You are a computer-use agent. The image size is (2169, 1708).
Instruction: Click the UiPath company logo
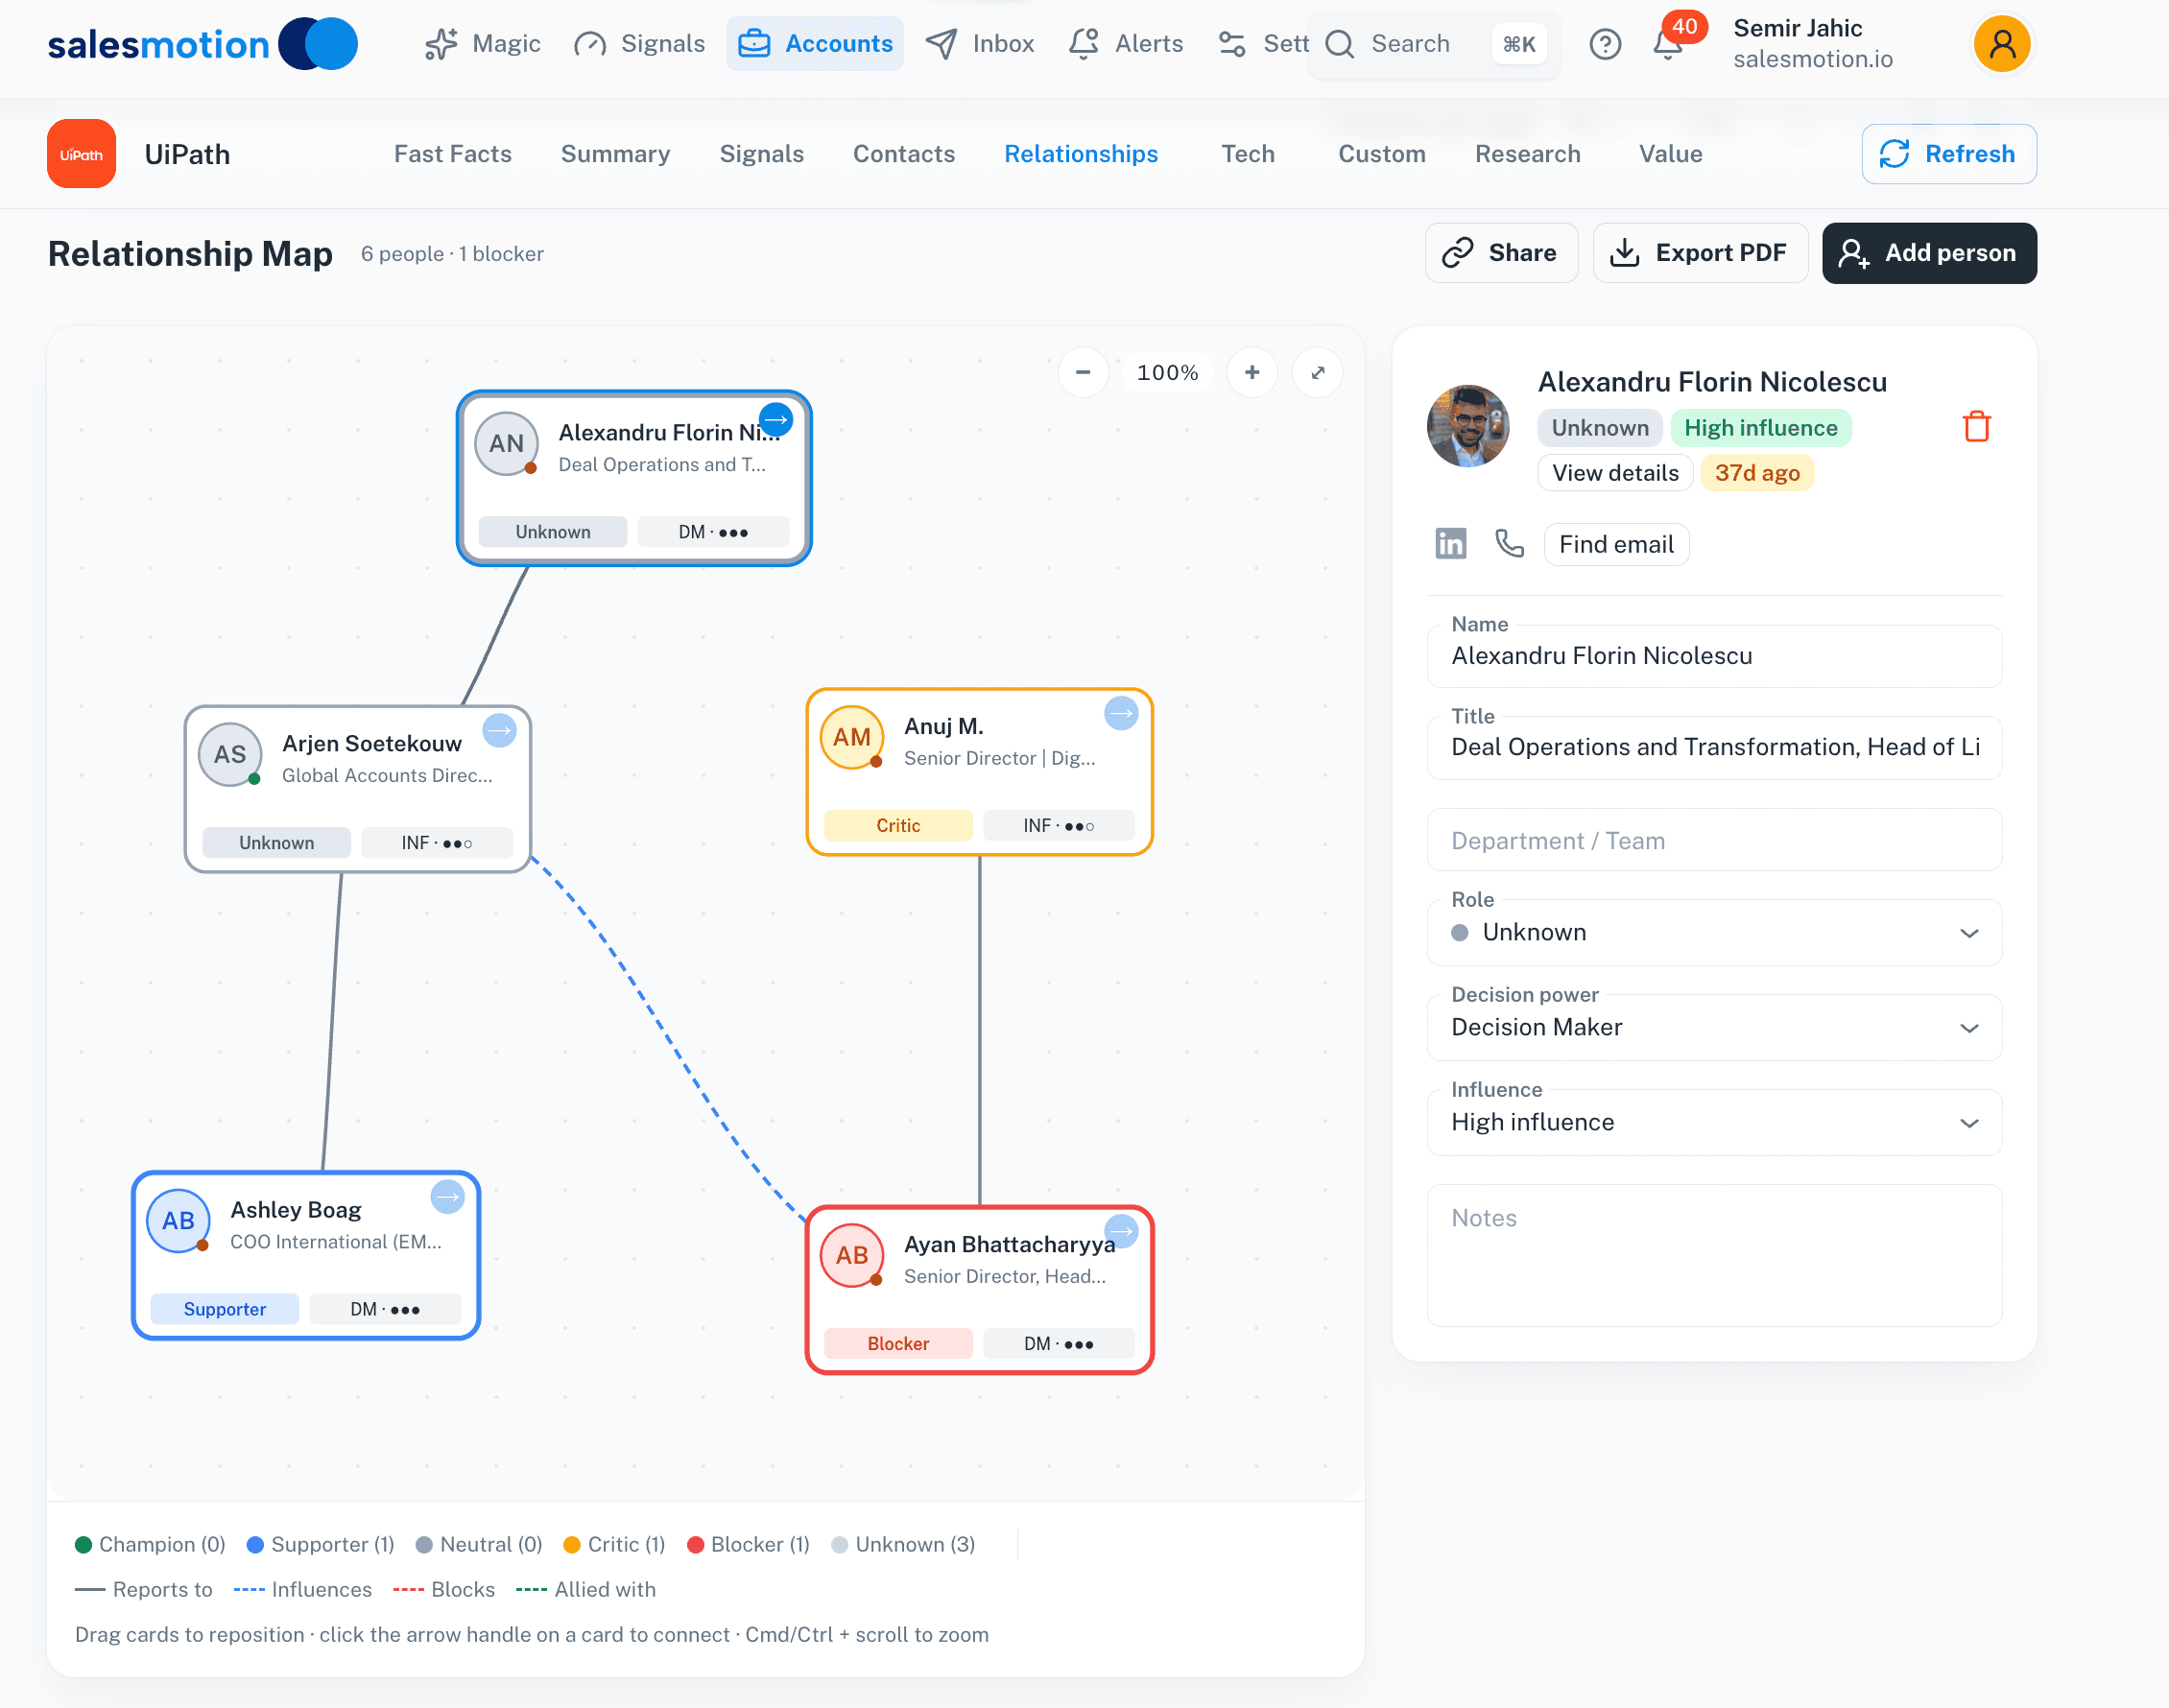tap(81, 154)
